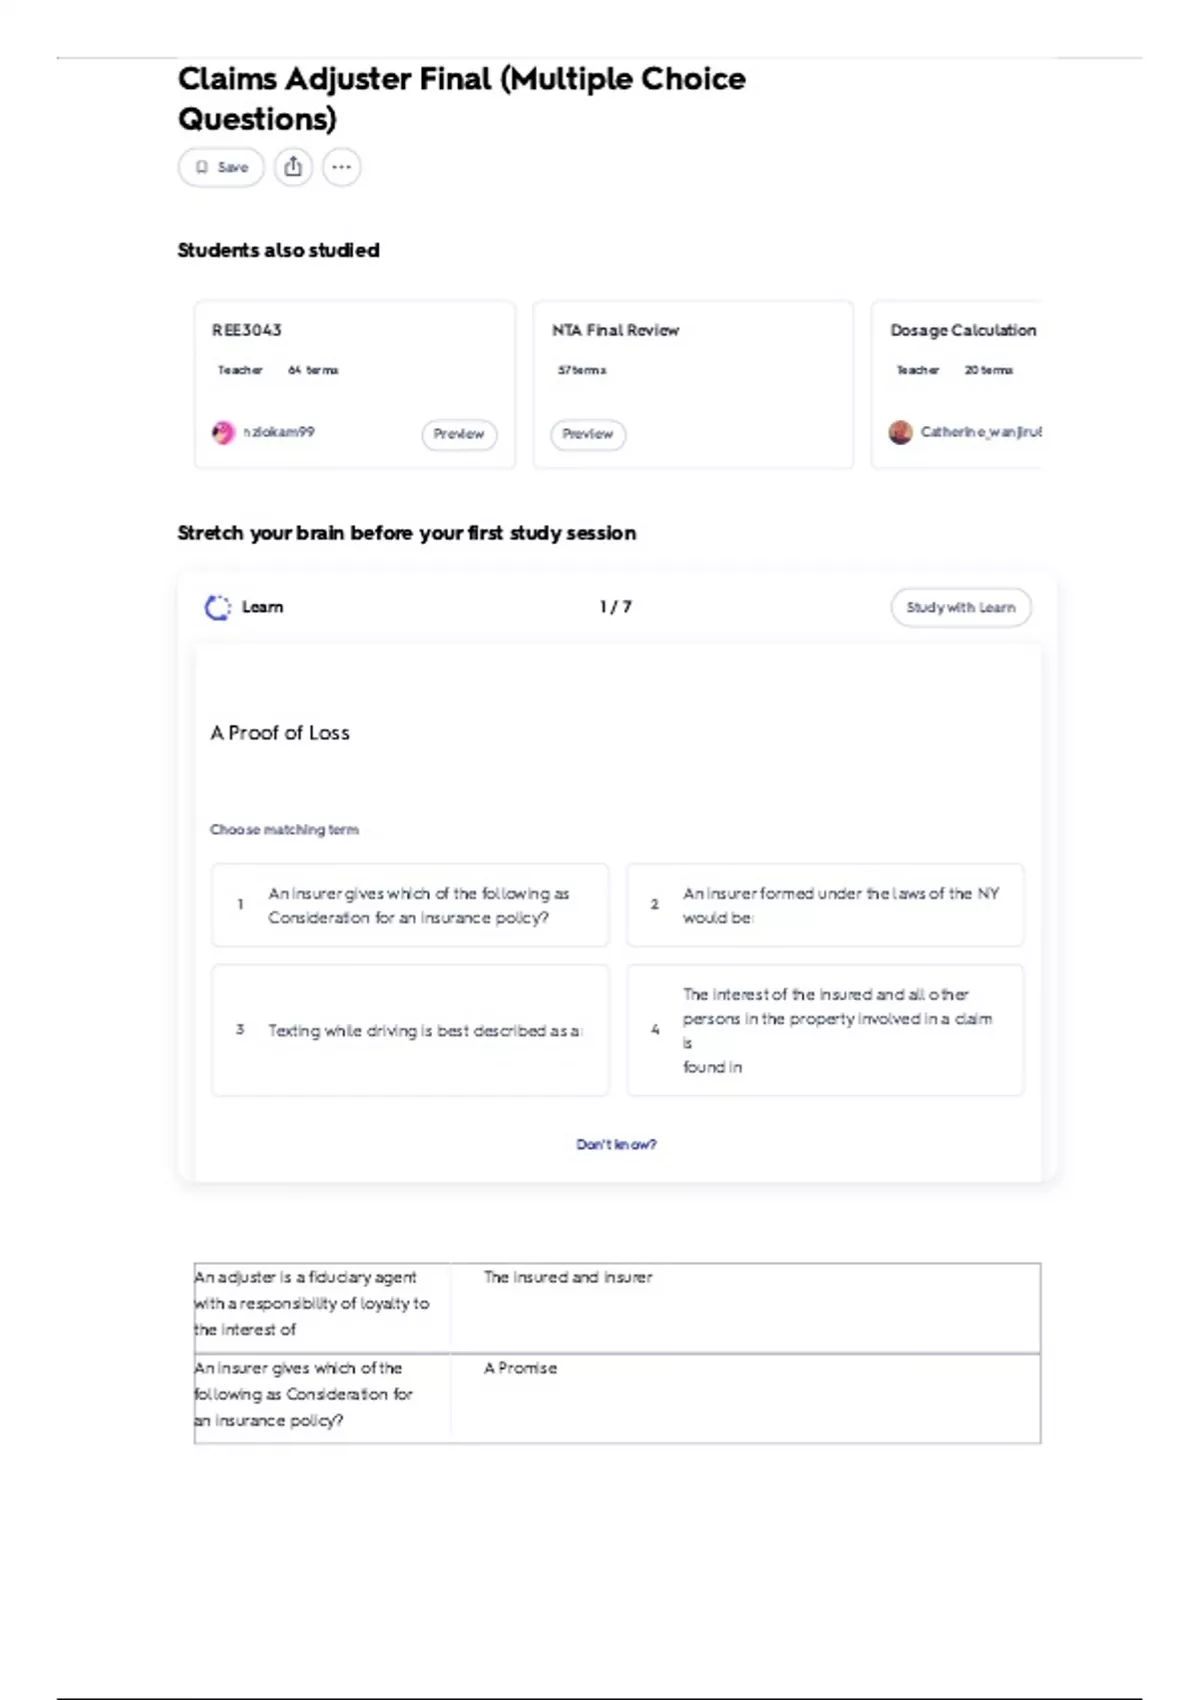This screenshot has height=1700, width=1200.
Task: Open the Dosage Calculation card
Action: pos(963,330)
